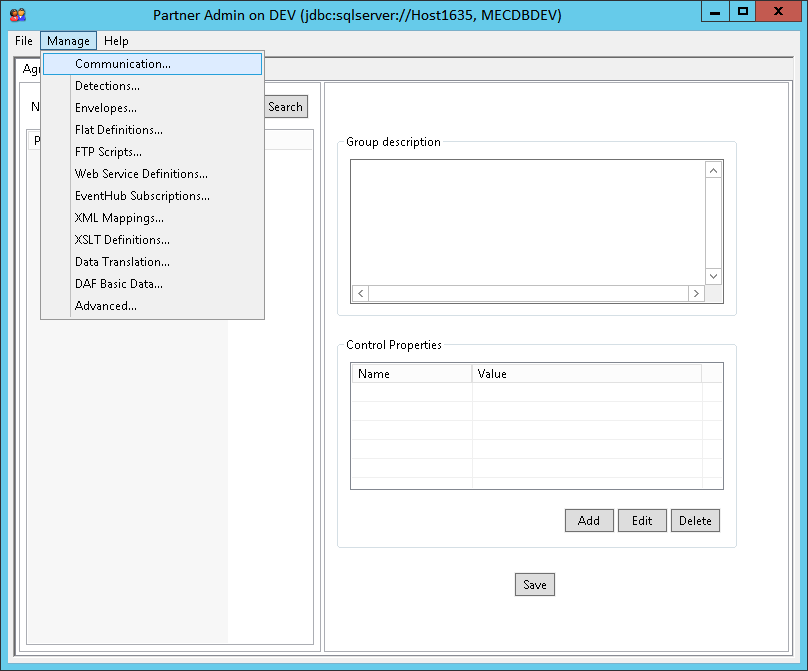Image resolution: width=808 pixels, height=671 pixels.
Task: Open the Help menu
Action: 116,41
